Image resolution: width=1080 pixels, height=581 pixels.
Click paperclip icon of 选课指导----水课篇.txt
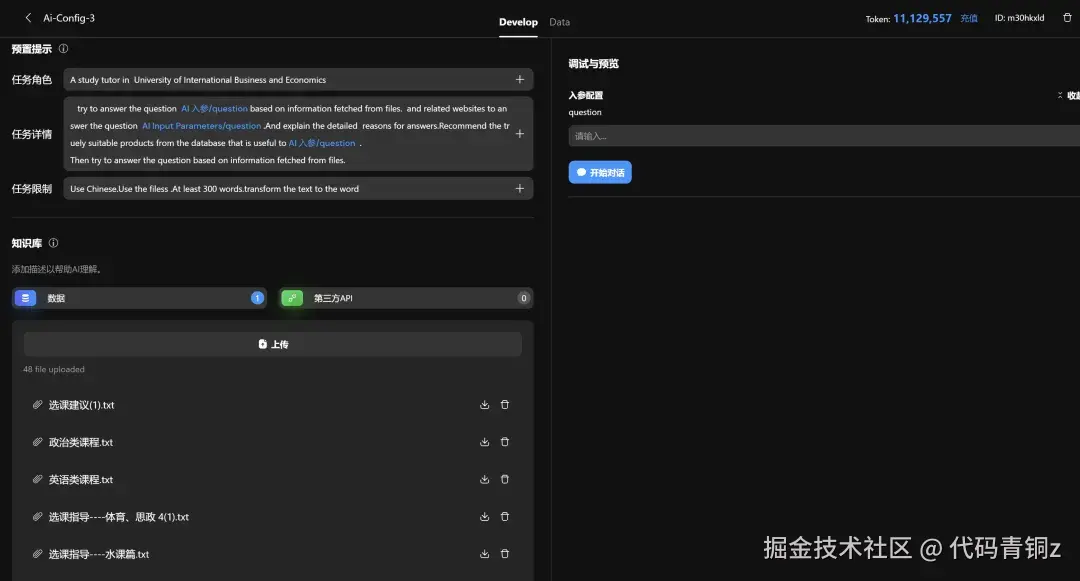click(37, 553)
